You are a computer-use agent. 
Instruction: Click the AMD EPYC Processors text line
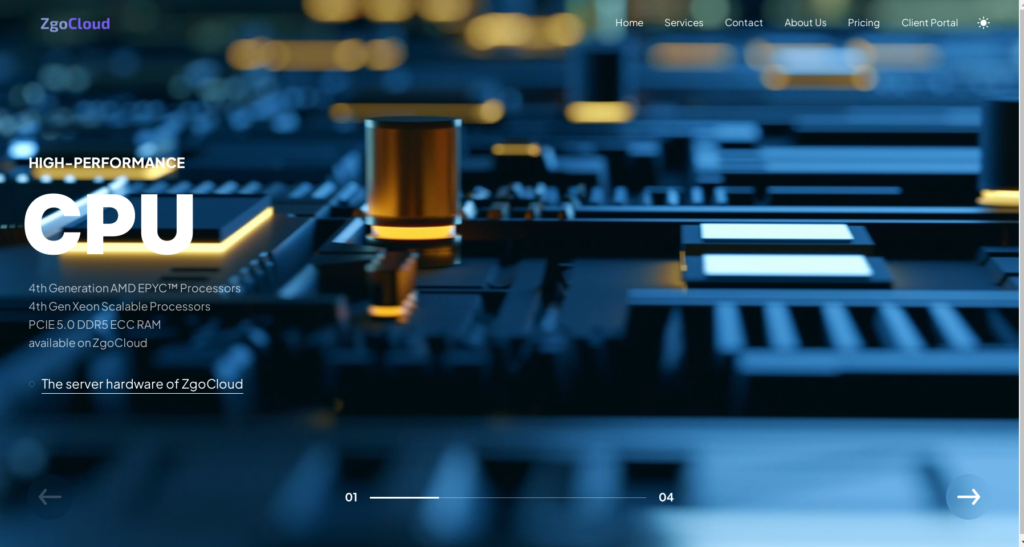tap(134, 288)
